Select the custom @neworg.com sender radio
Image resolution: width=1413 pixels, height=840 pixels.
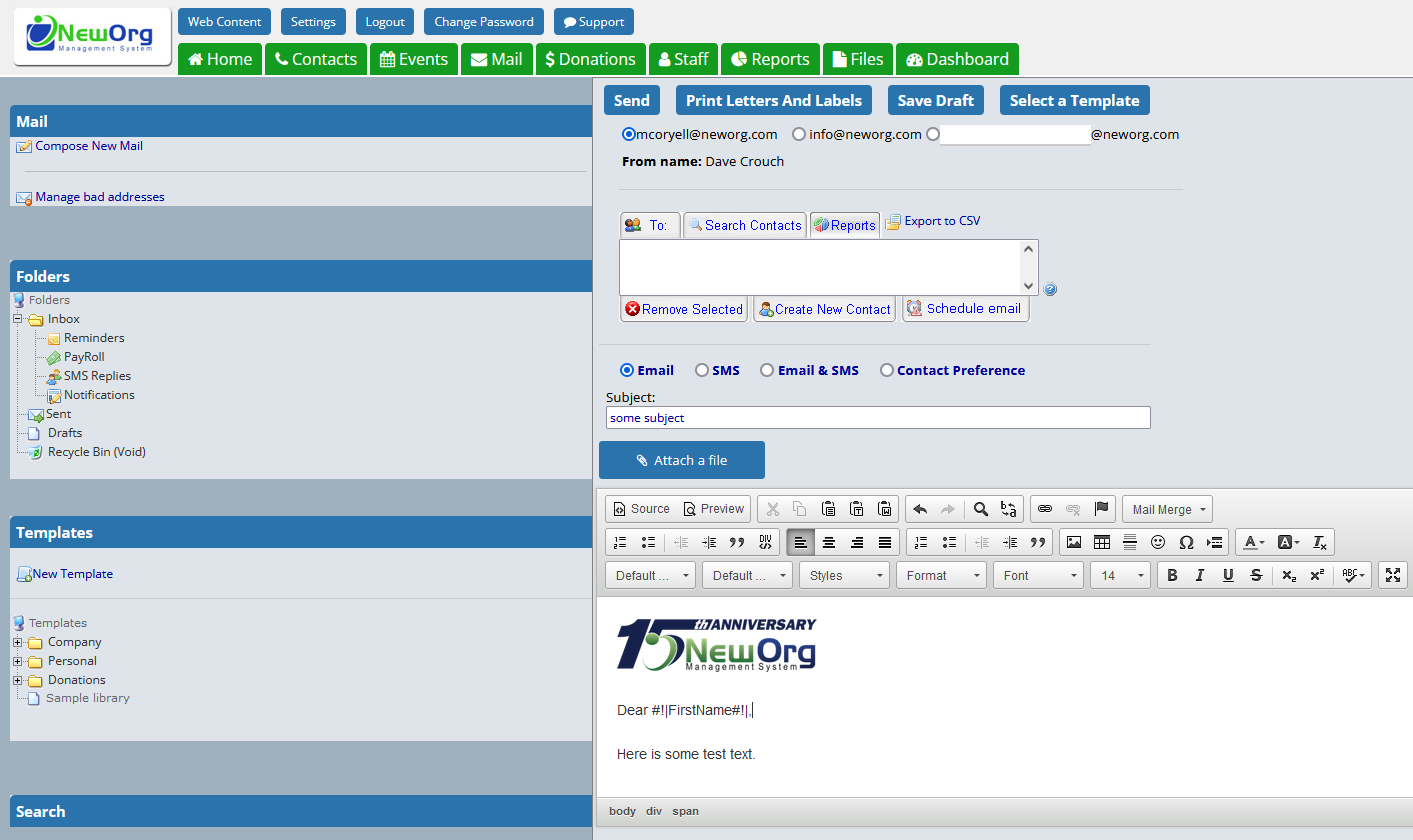click(933, 134)
